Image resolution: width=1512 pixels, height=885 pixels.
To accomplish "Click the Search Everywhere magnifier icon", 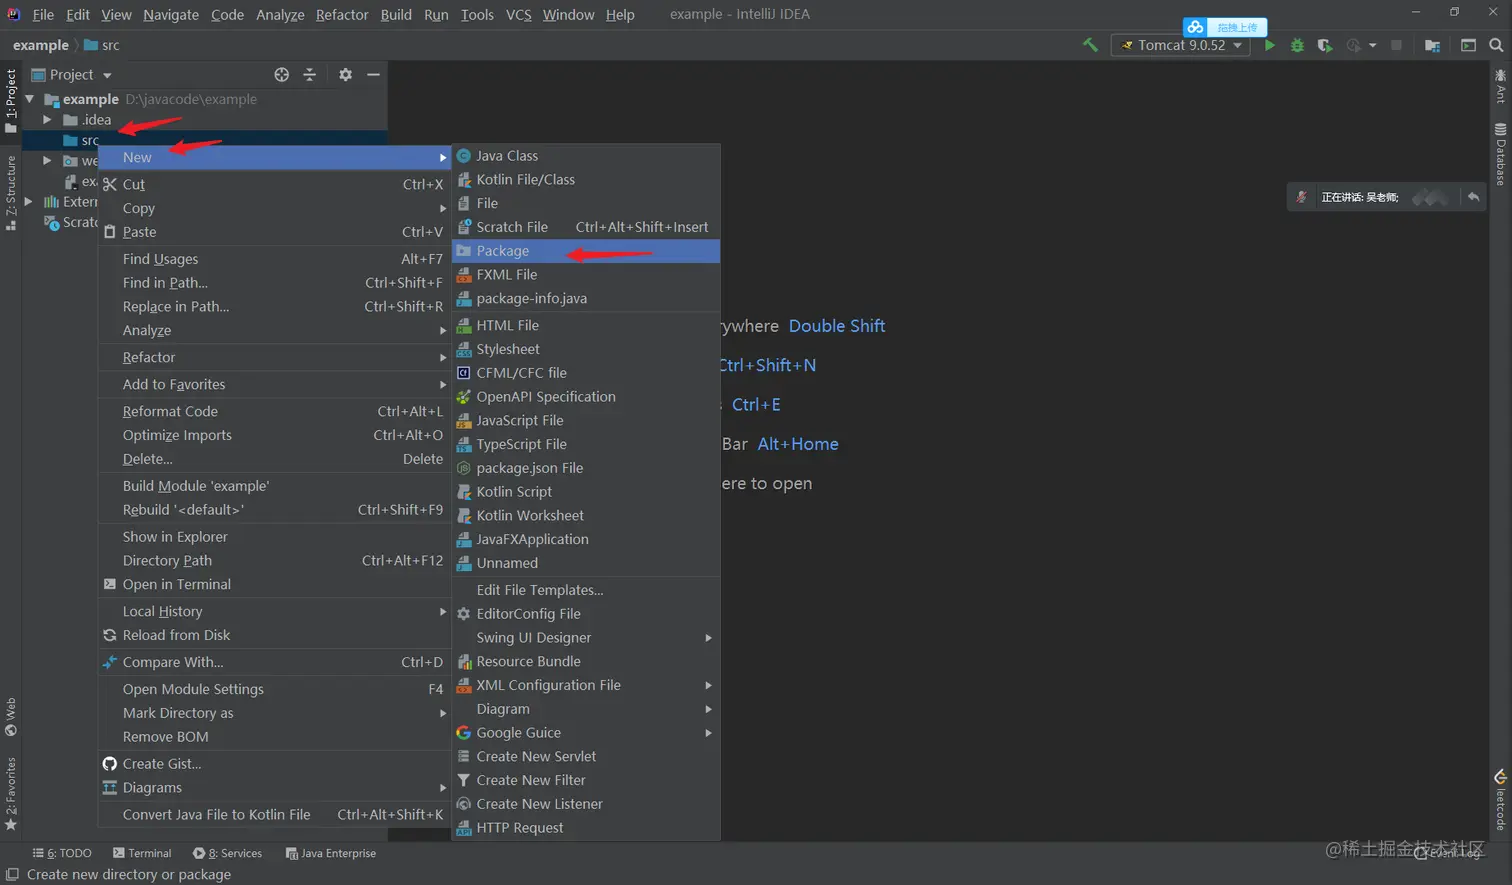I will 1496,45.
